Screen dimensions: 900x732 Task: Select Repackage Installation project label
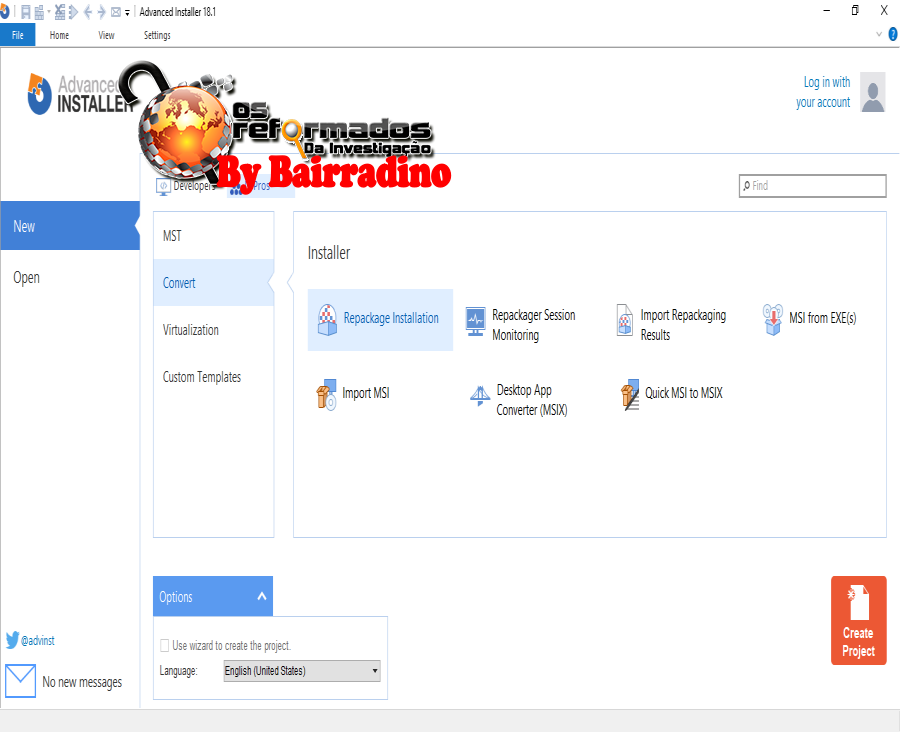click(x=391, y=317)
